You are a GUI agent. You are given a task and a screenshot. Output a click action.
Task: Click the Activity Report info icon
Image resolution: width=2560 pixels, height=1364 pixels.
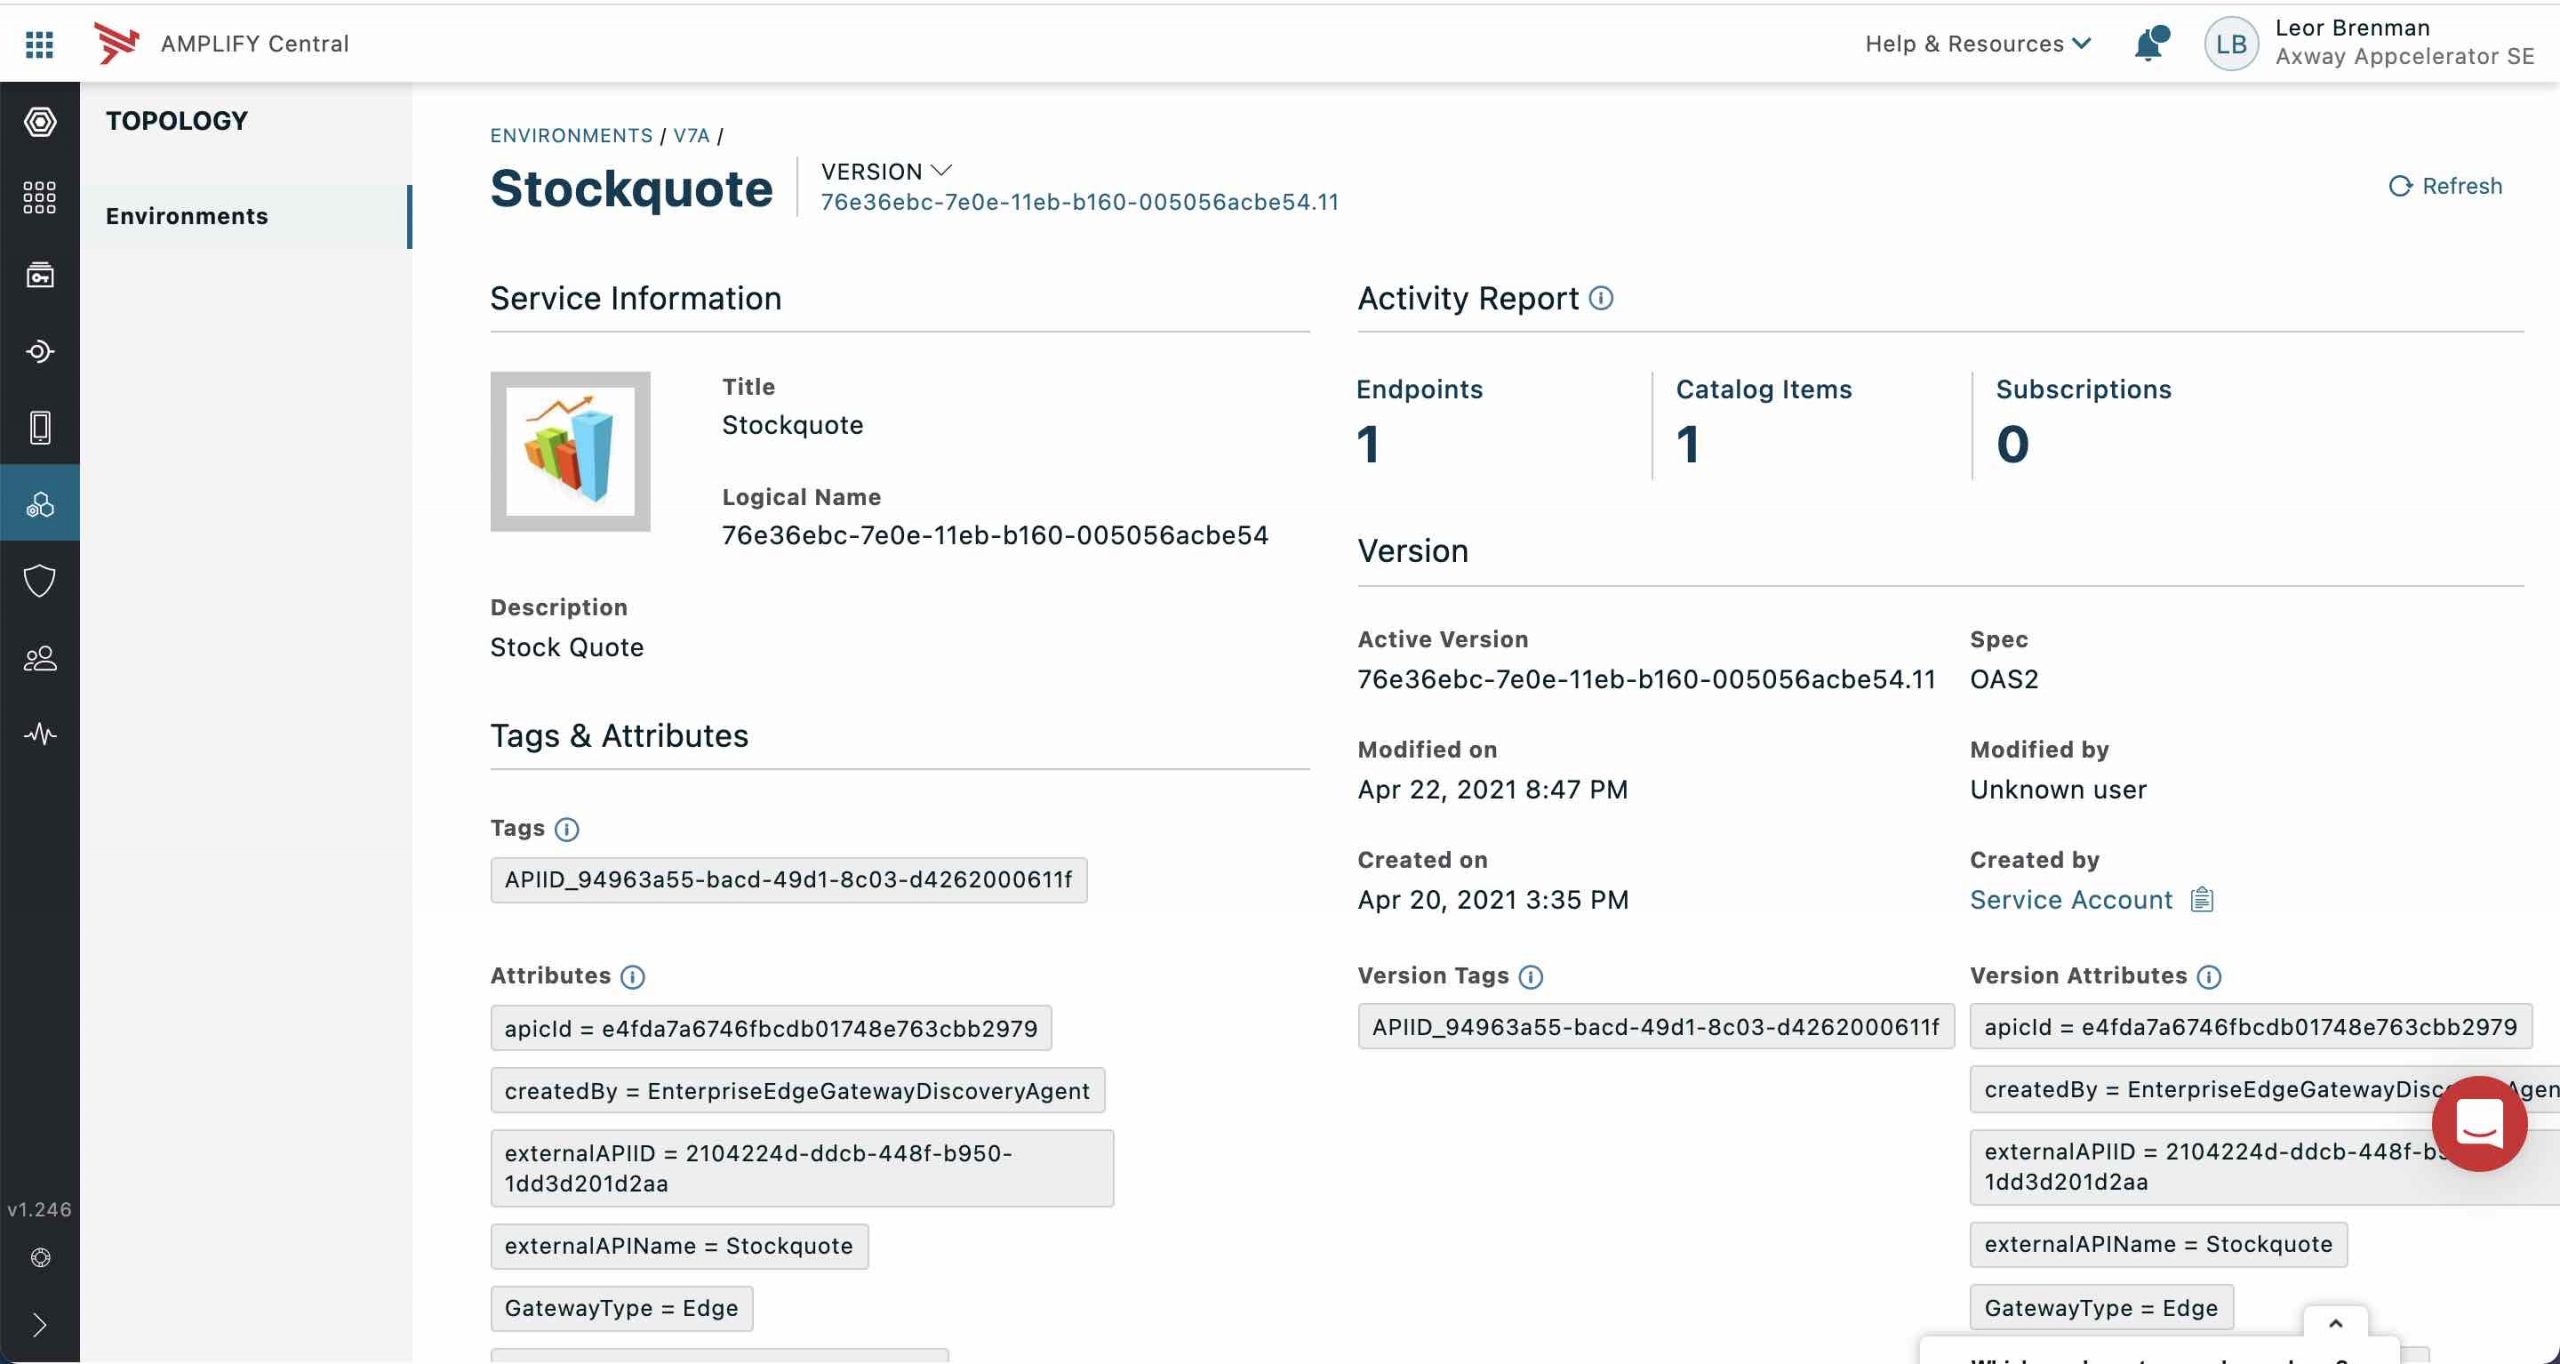[x=1601, y=298]
